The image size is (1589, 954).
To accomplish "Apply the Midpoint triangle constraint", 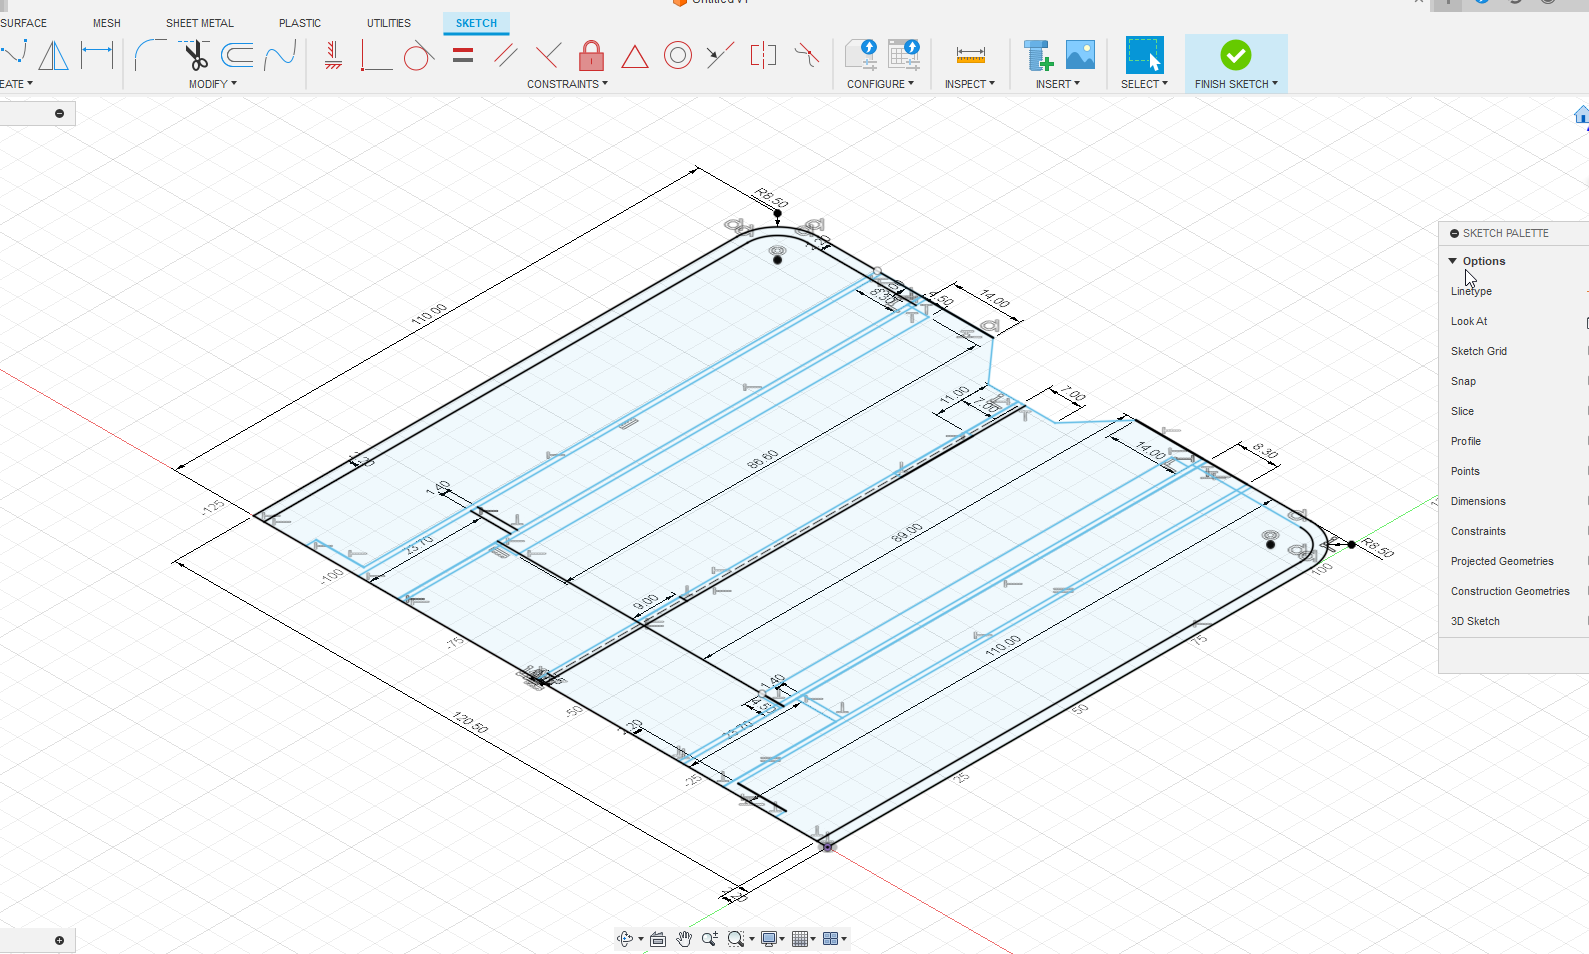I will (x=634, y=56).
